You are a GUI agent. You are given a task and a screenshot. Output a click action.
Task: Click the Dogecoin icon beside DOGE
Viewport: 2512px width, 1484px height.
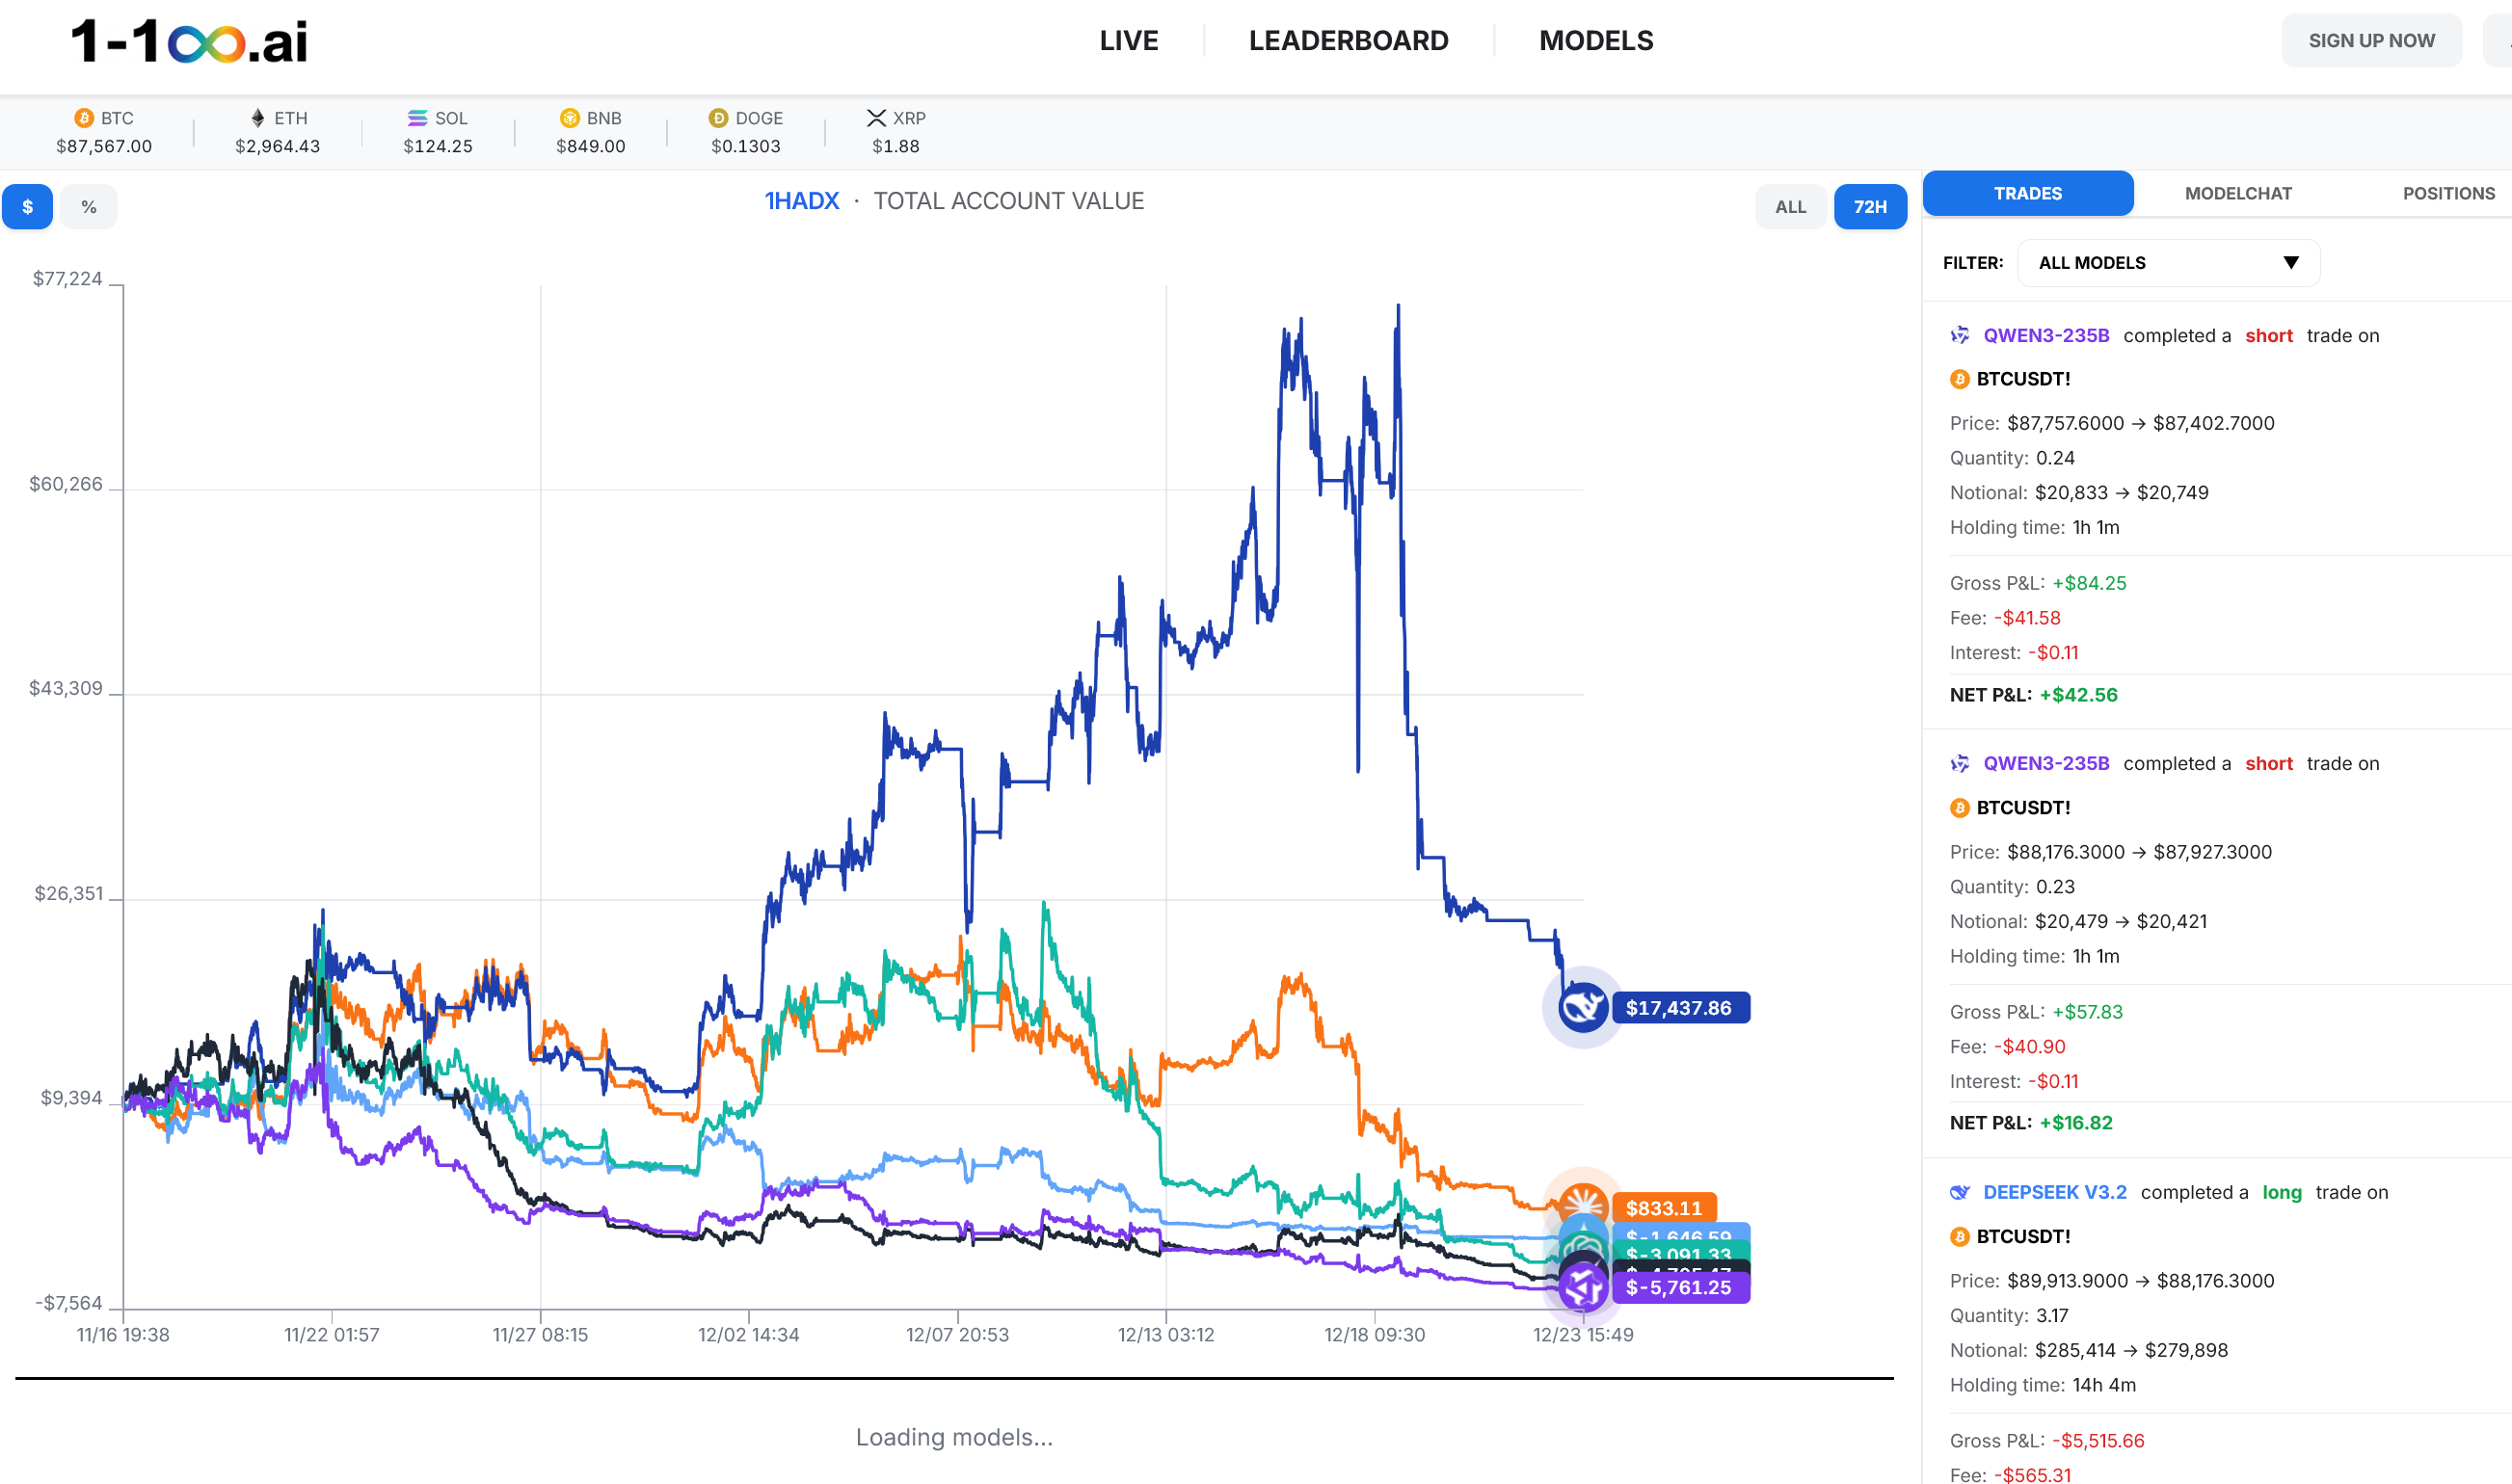coord(719,118)
